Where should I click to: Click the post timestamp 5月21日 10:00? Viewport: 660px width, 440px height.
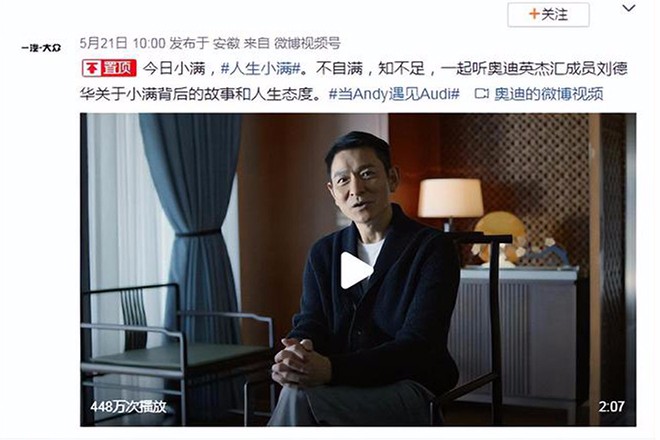click(122, 43)
